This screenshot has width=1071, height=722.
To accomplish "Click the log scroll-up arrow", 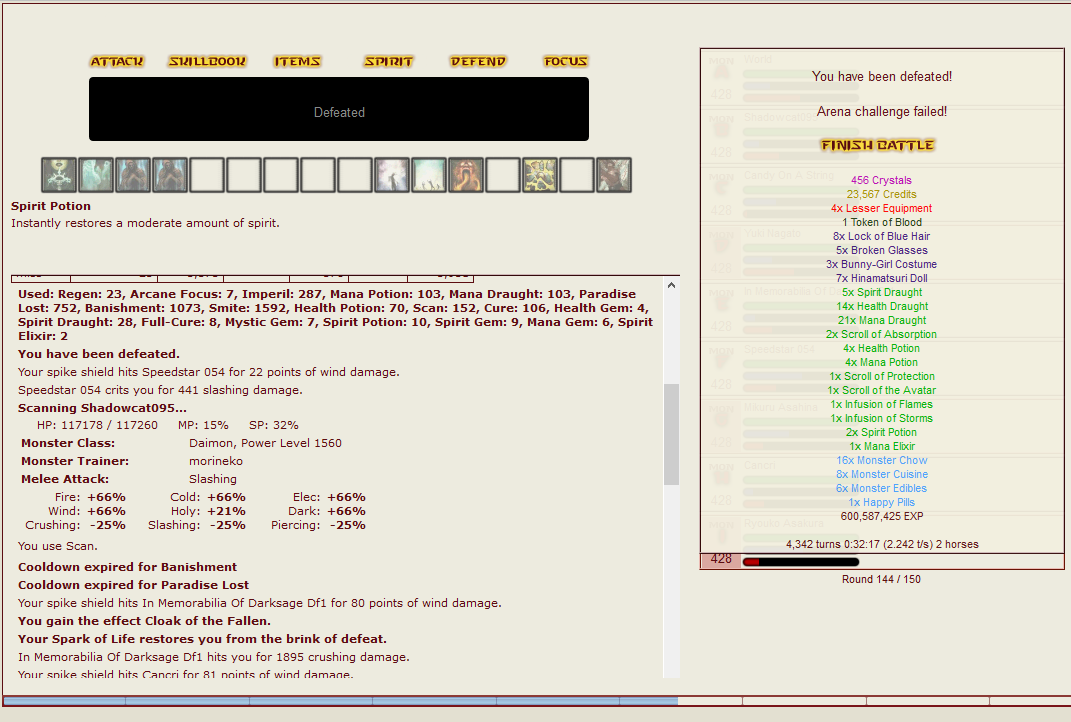I will (x=671, y=286).
